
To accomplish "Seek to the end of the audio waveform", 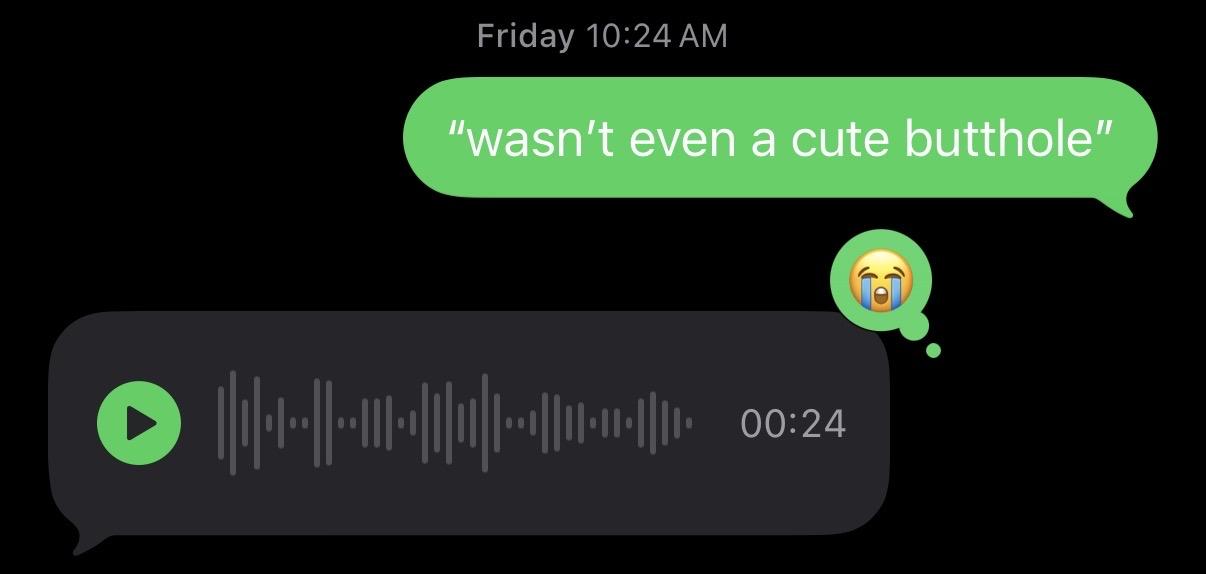I will click(x=688, y=423).
